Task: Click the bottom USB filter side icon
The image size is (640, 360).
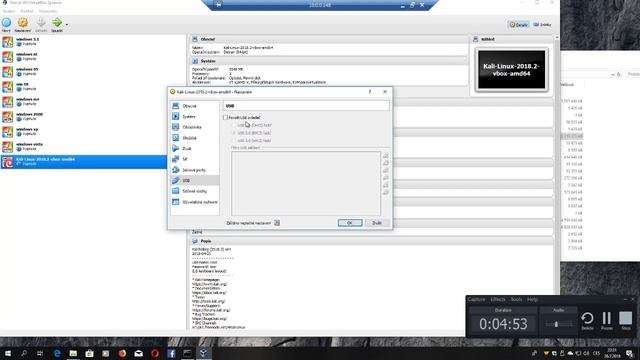Action: pos(386,192)
